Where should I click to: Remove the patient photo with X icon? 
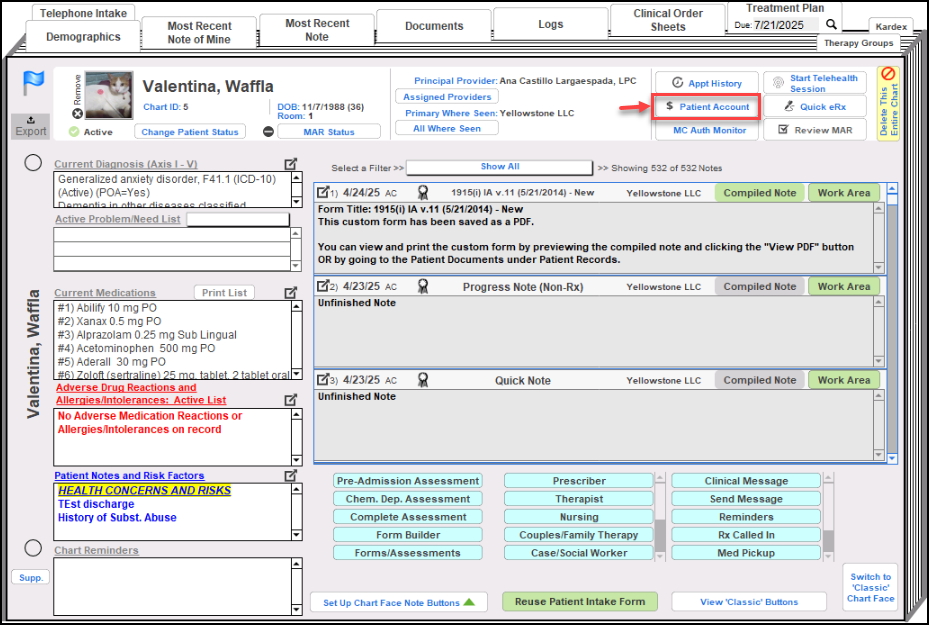pyautogui.click(x=77, y=114)
